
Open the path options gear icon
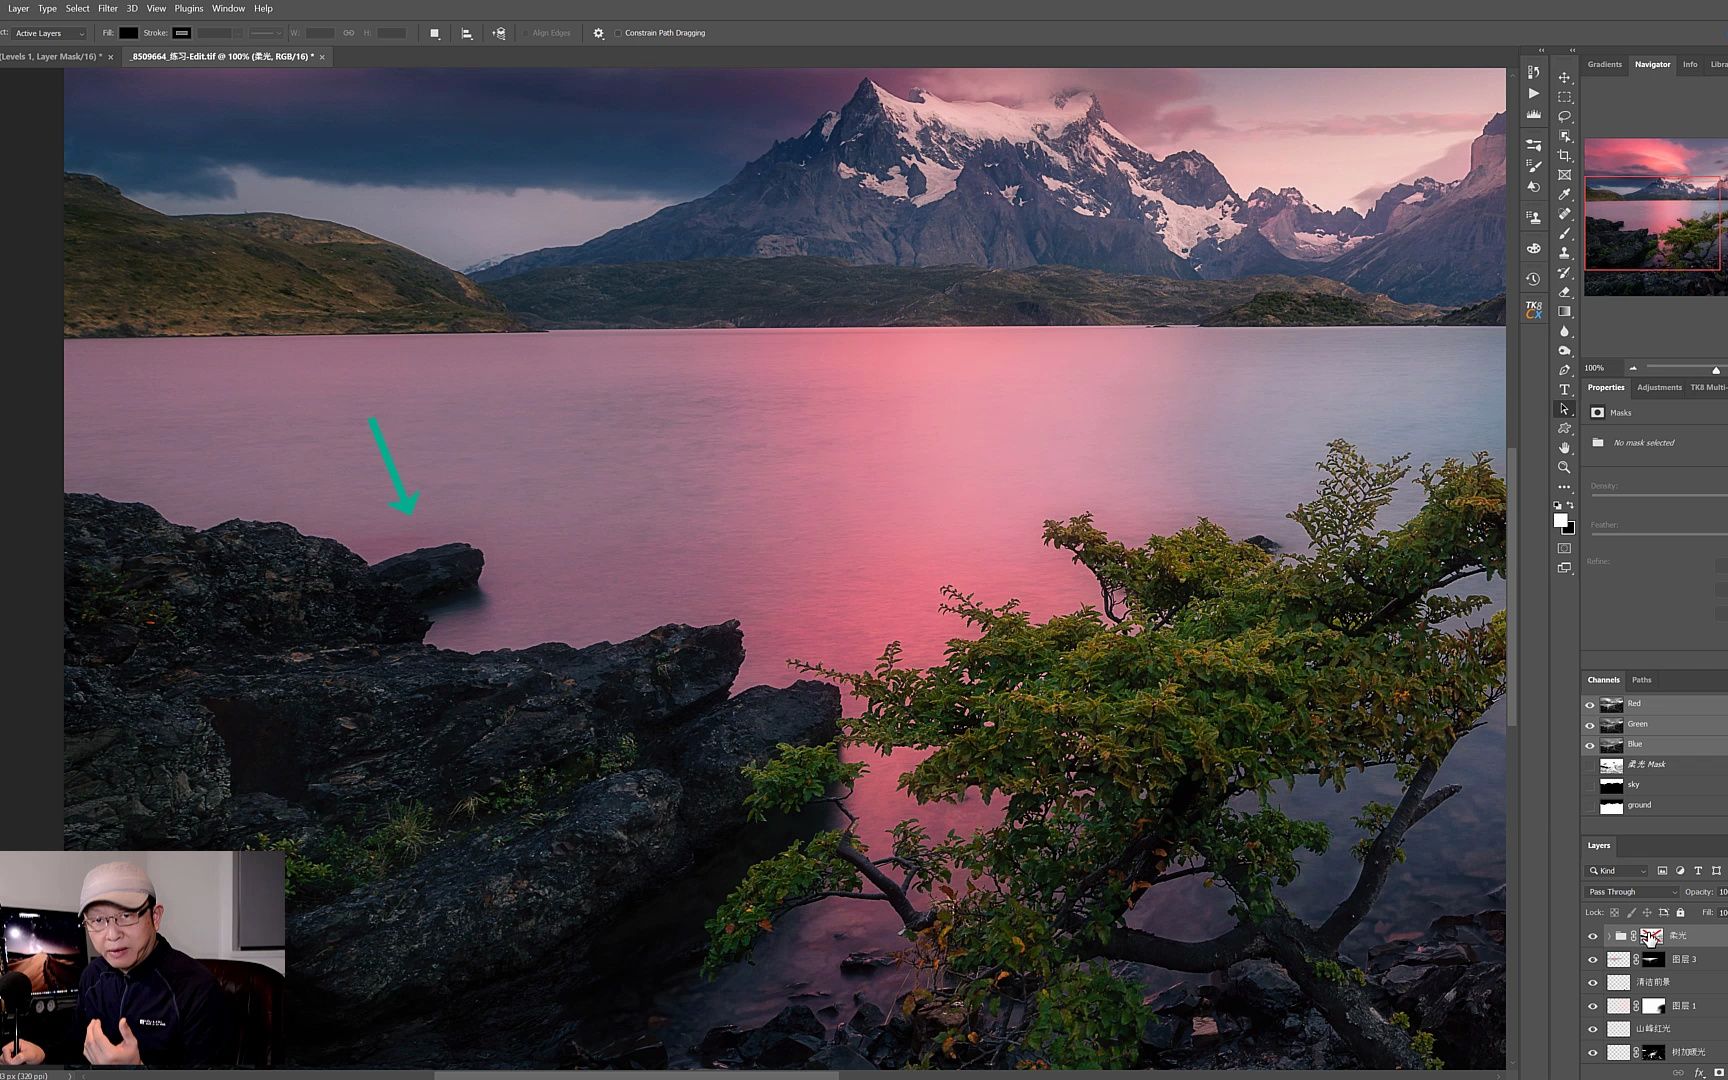click(598, 33)
